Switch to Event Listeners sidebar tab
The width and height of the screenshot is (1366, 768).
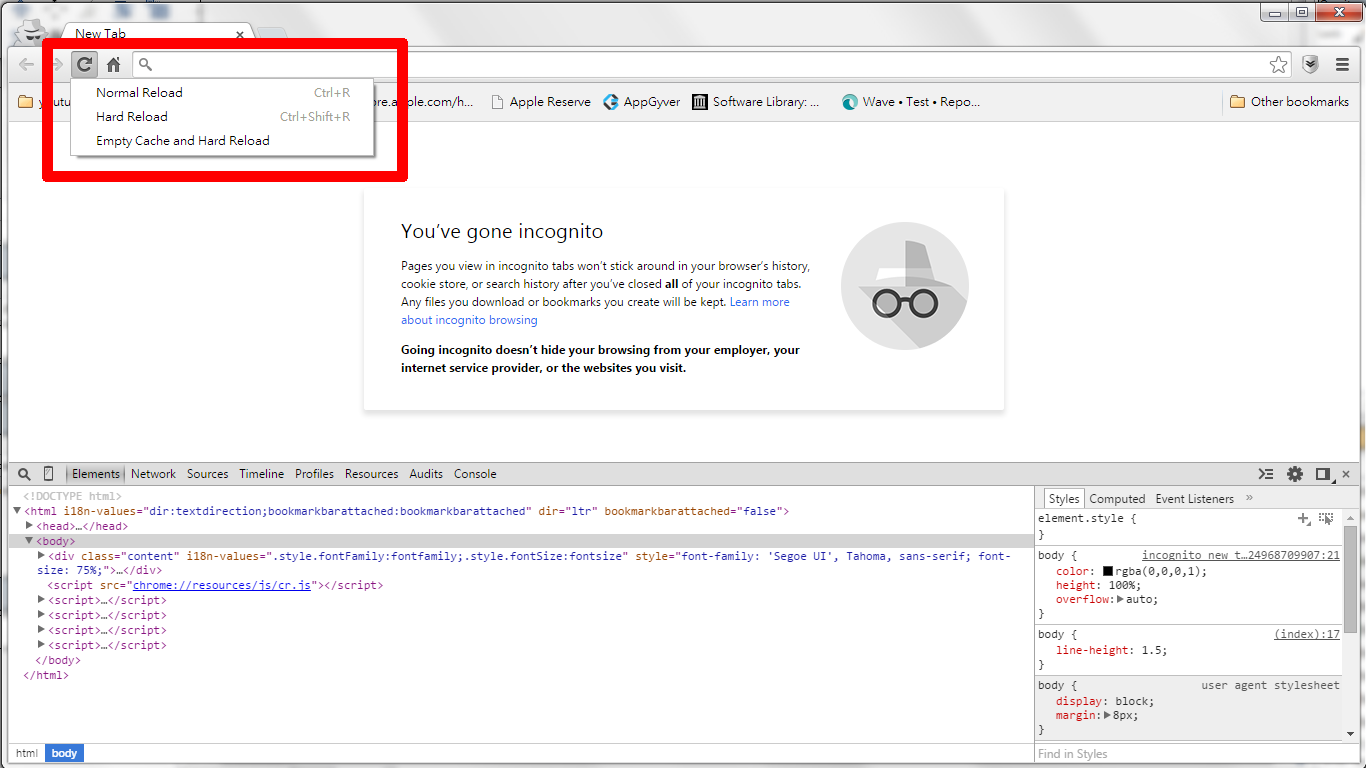click(1194, 499)
